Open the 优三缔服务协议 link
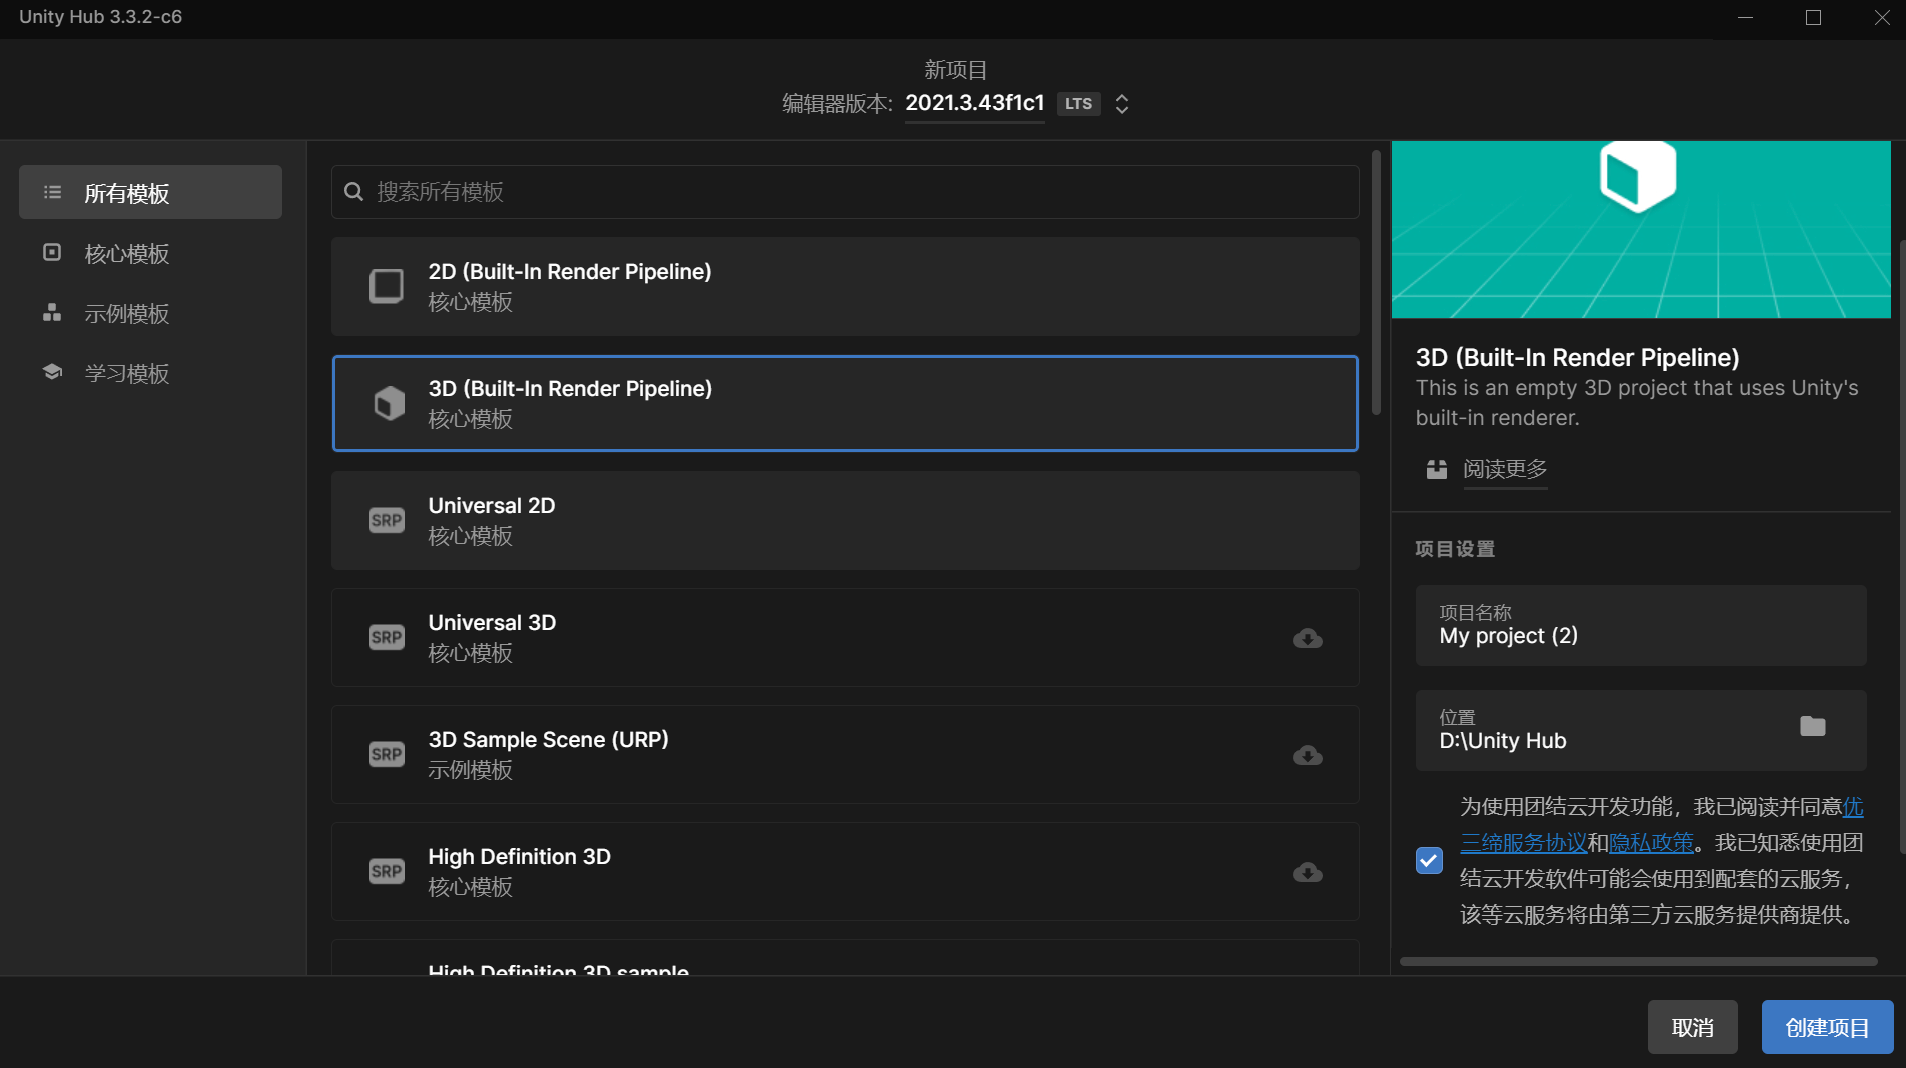This screenshot has width=1906, height=1068. click(x=1524, y=842)
